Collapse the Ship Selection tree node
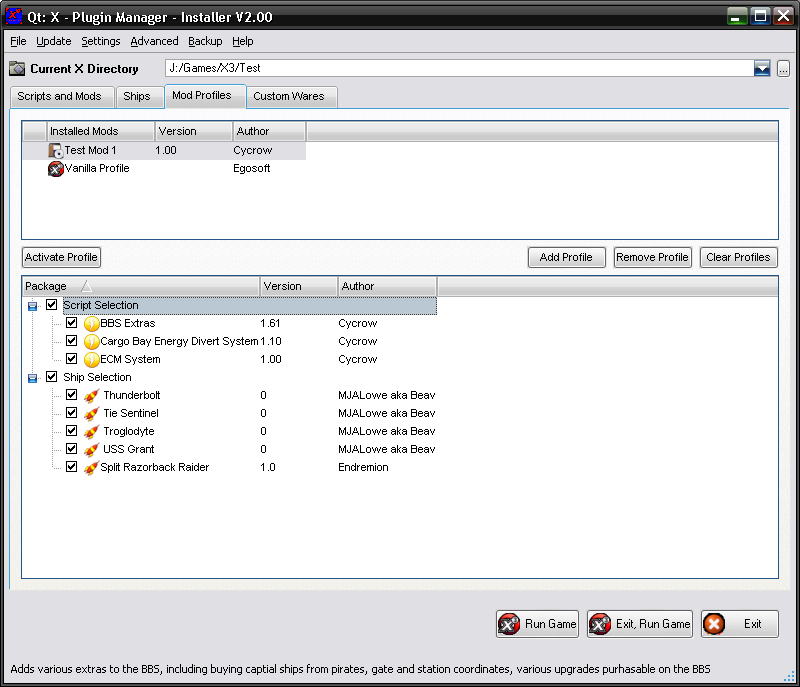 [33, 378]
